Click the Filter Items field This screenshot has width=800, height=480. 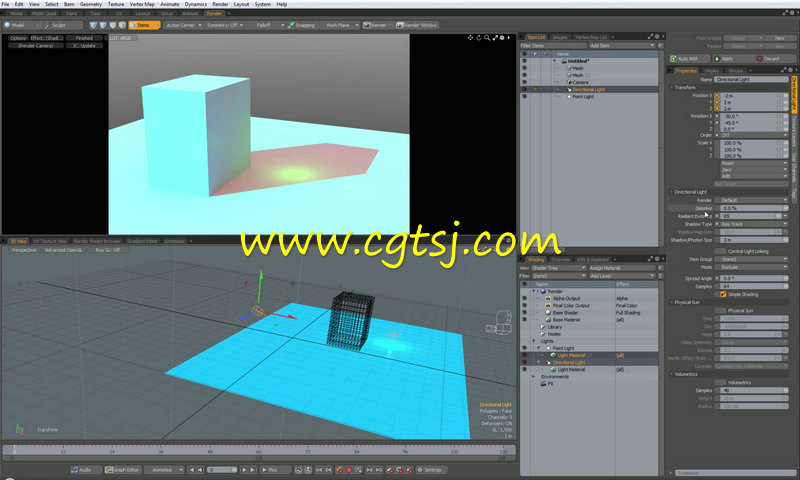point(553,45)
